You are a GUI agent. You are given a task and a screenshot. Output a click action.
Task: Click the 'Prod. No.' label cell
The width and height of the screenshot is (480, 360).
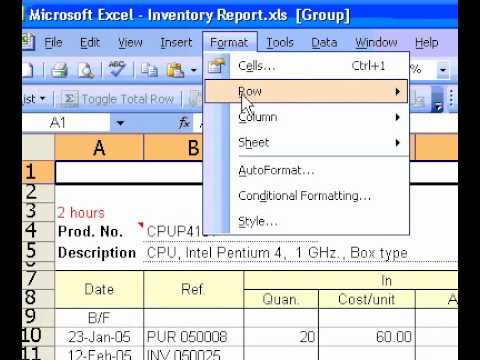click(99, 231)
